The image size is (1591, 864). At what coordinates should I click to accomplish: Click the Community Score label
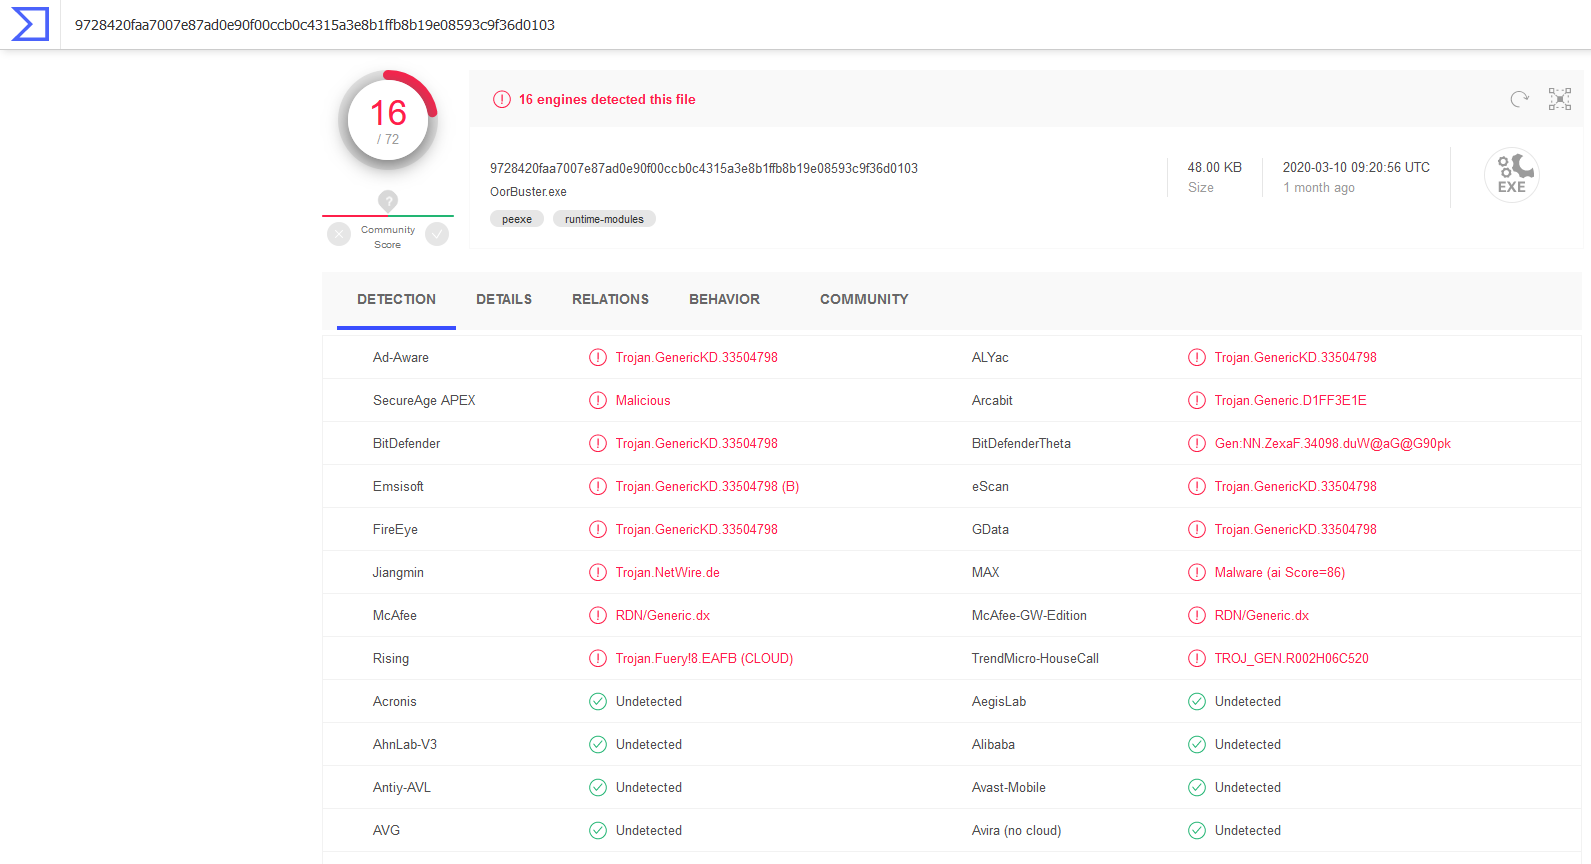388,237
